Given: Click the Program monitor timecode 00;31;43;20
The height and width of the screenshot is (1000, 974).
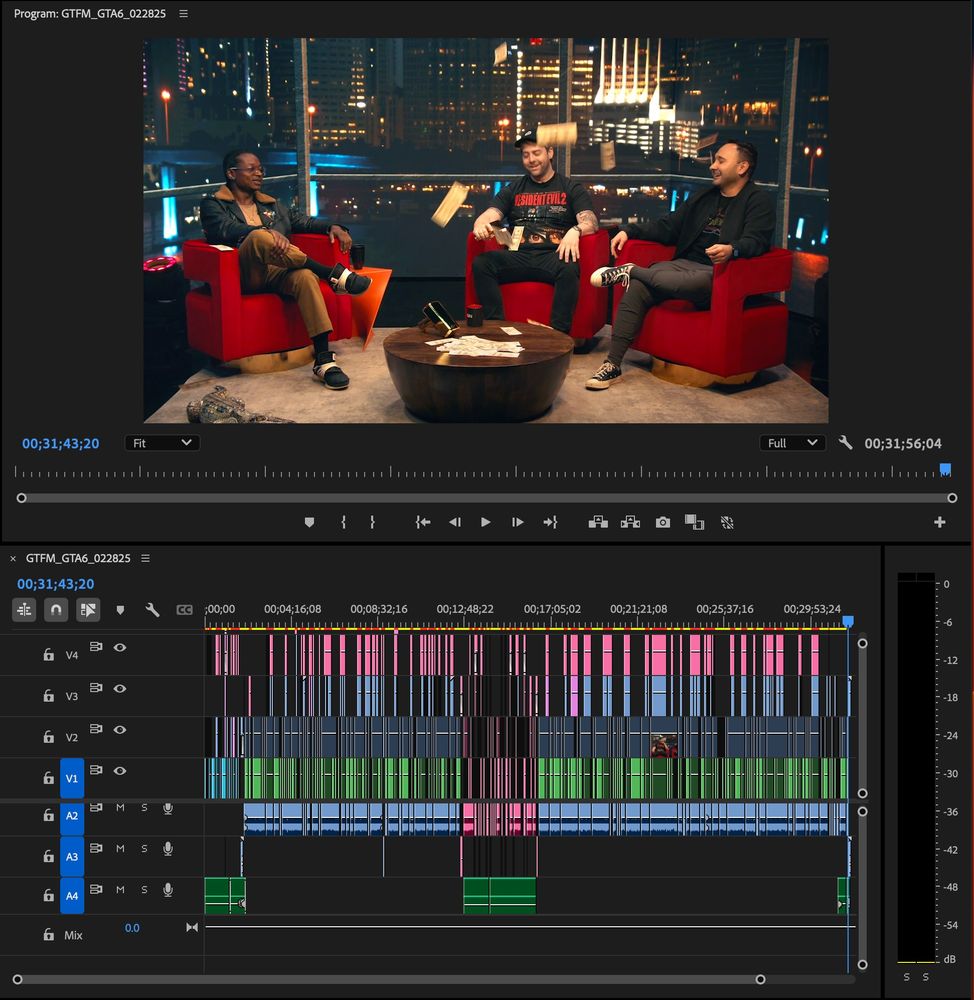Looking at the screenshot, I should tap(61, 443).
